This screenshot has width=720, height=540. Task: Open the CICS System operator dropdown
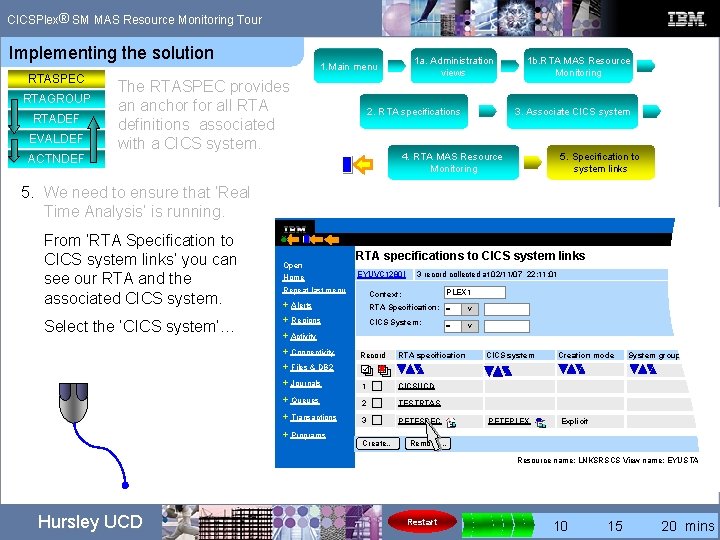461,326
